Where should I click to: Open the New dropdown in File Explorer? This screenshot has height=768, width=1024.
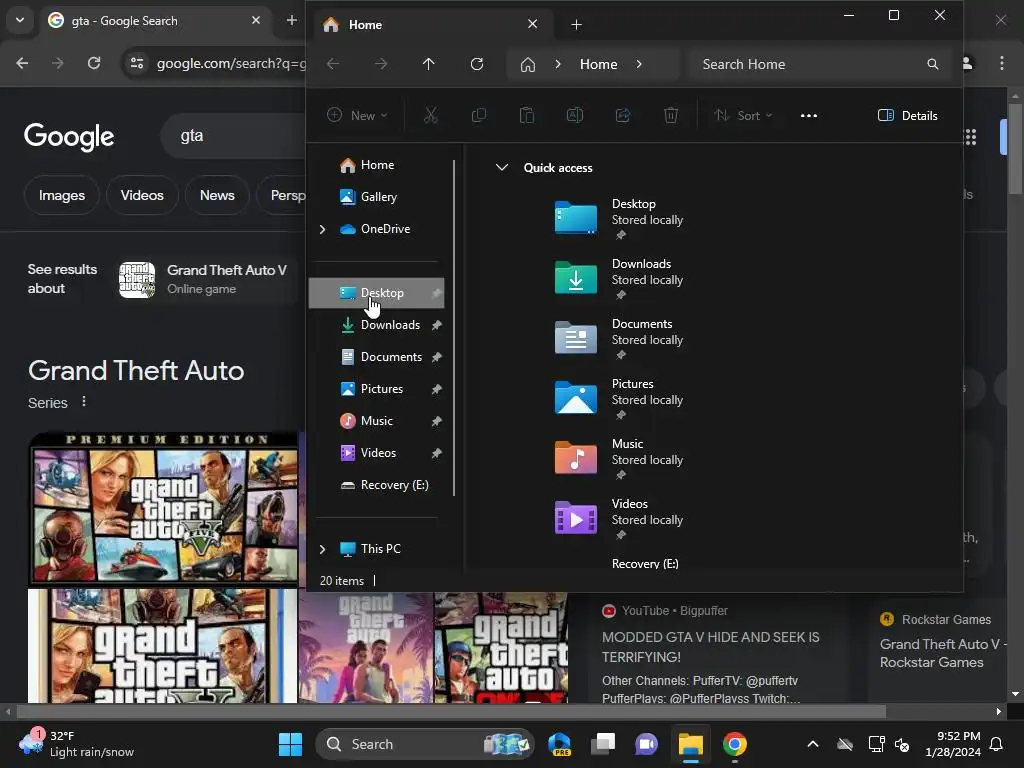(x=357, y=116)
